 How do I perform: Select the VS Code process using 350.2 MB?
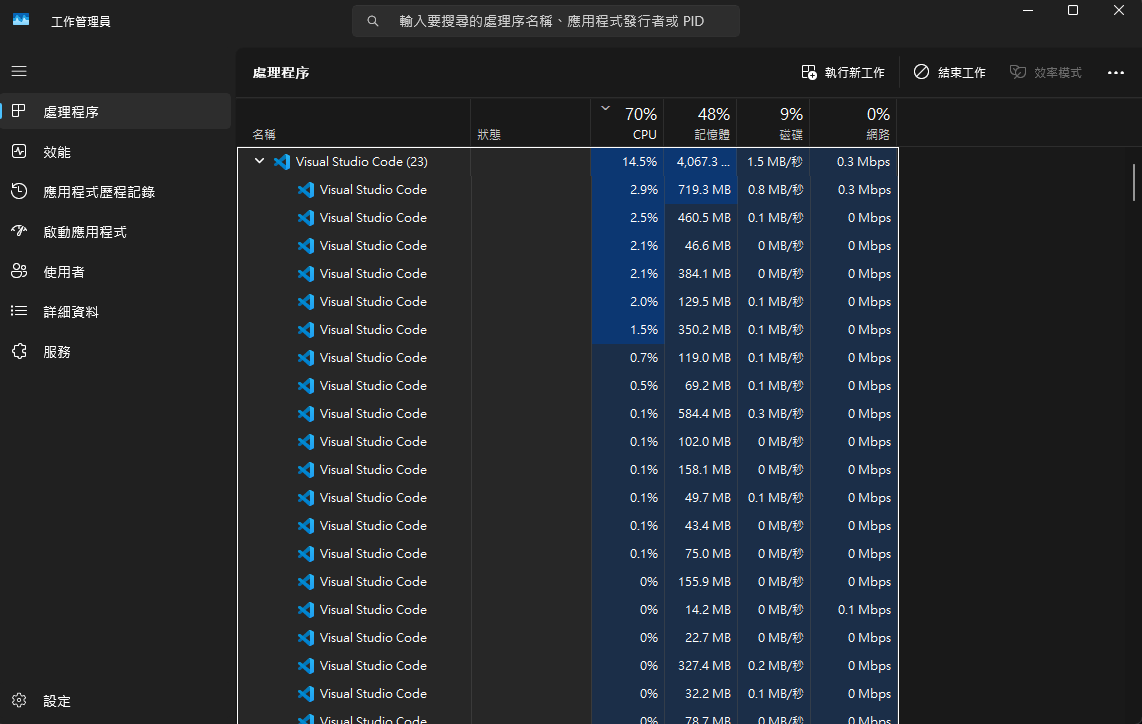point(568,329)
